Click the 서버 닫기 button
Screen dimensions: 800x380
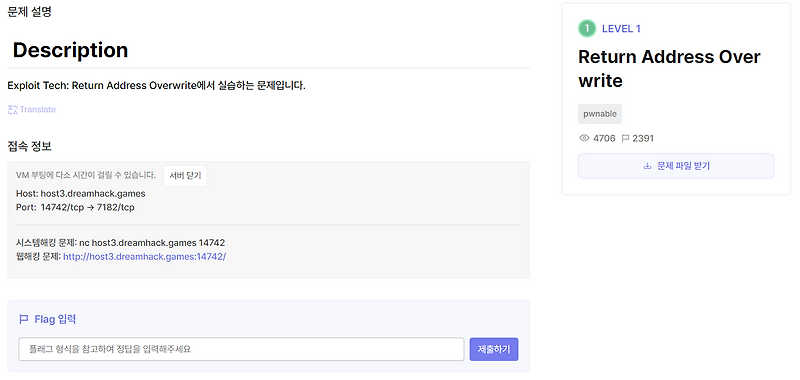185,176
